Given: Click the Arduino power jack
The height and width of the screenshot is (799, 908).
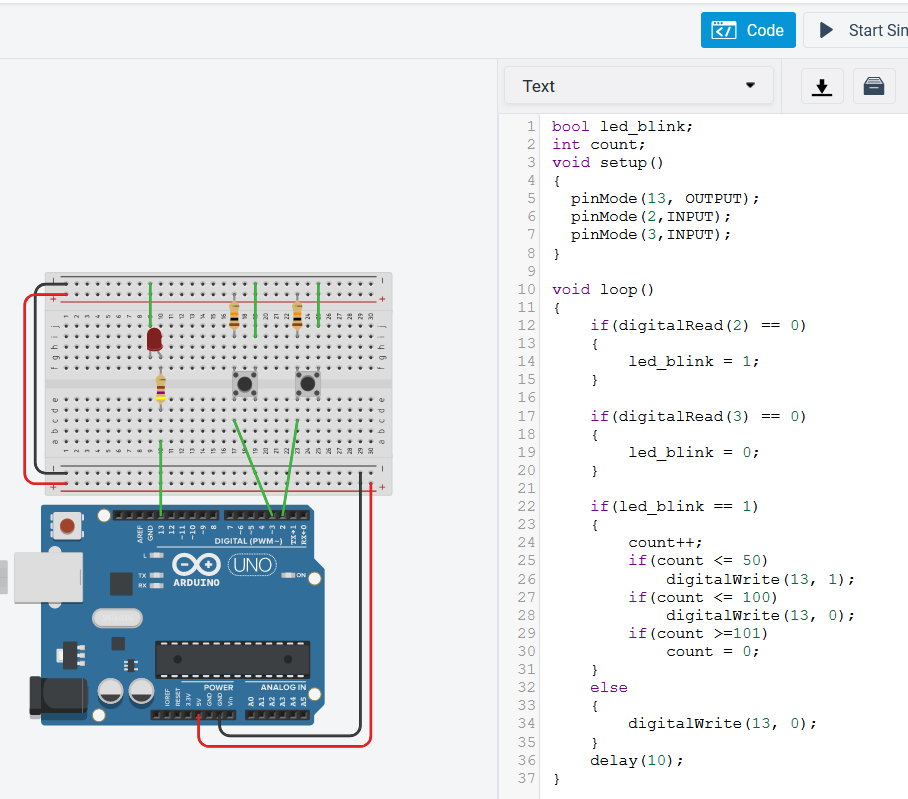Looking at the screenshot, I should point(58,697).
